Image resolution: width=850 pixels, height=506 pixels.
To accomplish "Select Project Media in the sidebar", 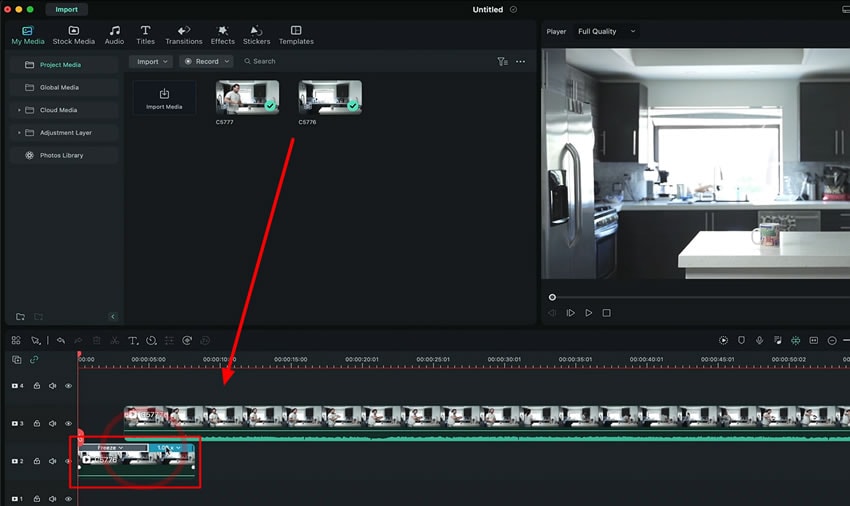I will pyautogui.click(x=63, y=65).
